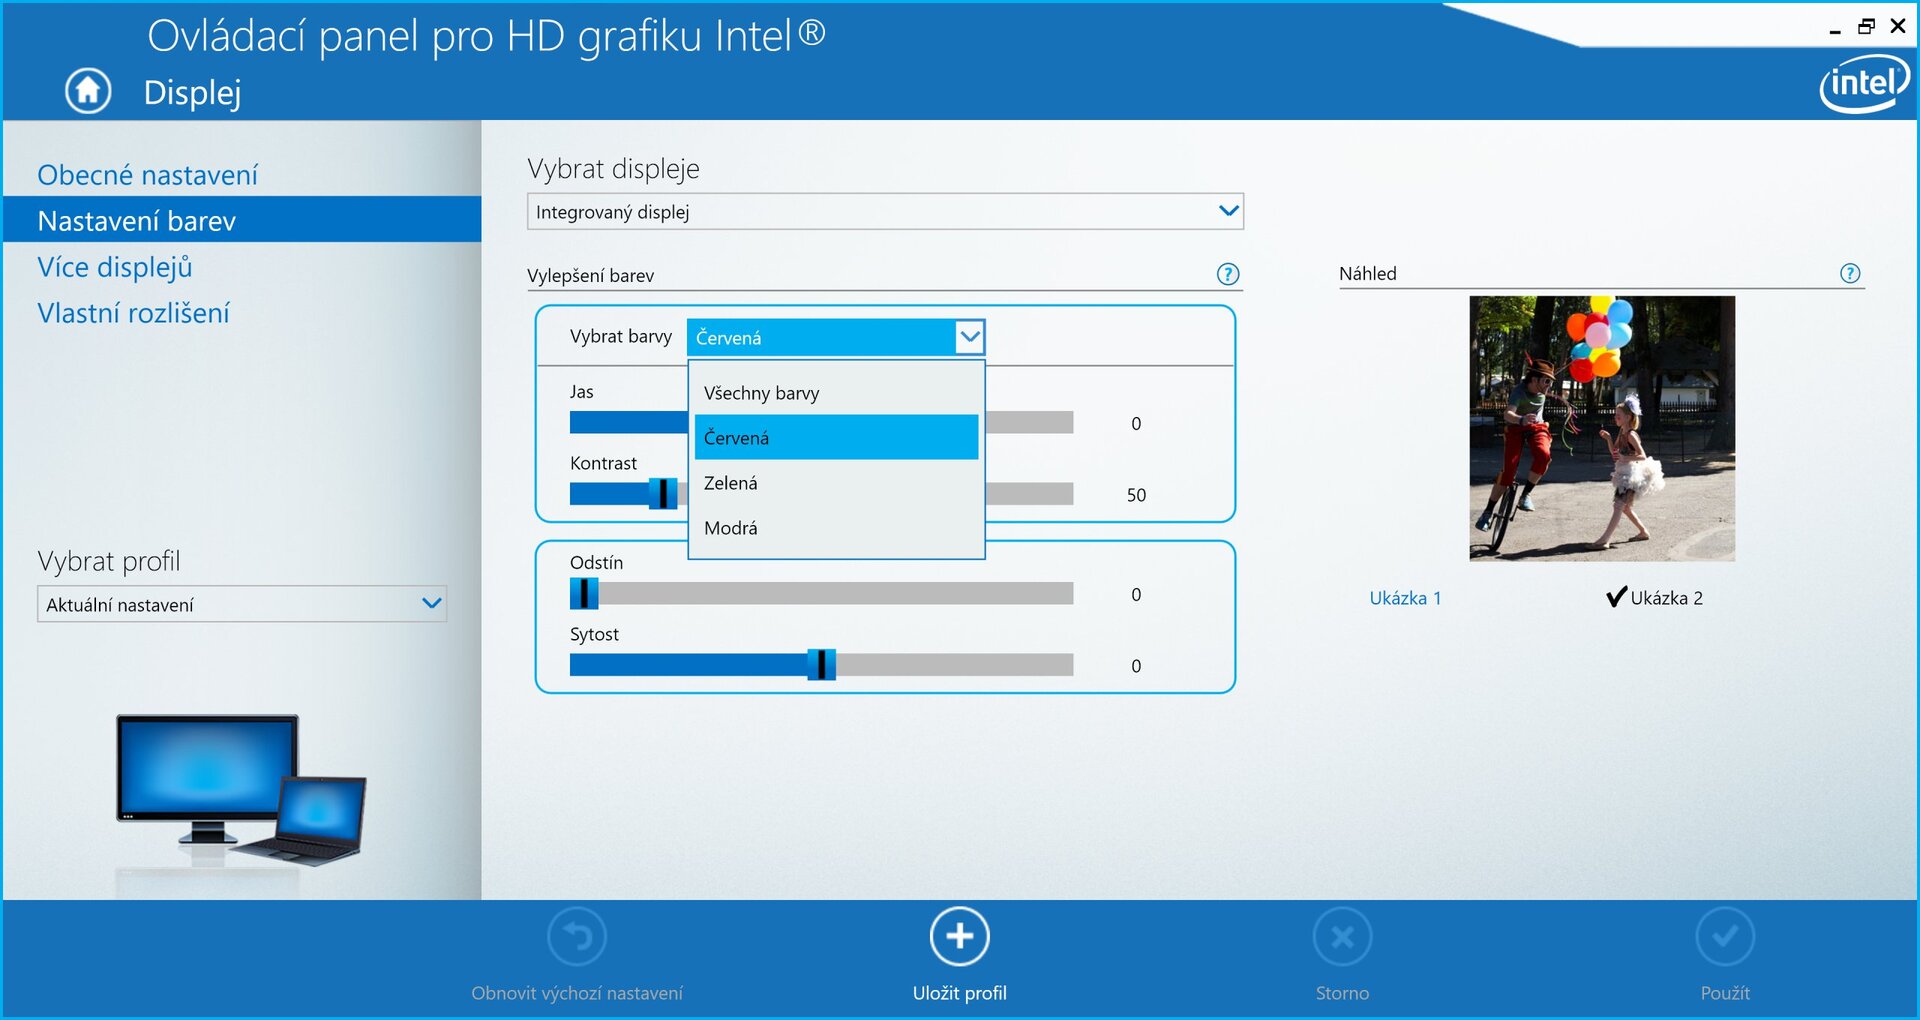
Task: Click the plus icon to save profile
Action: tap(958, 936)
